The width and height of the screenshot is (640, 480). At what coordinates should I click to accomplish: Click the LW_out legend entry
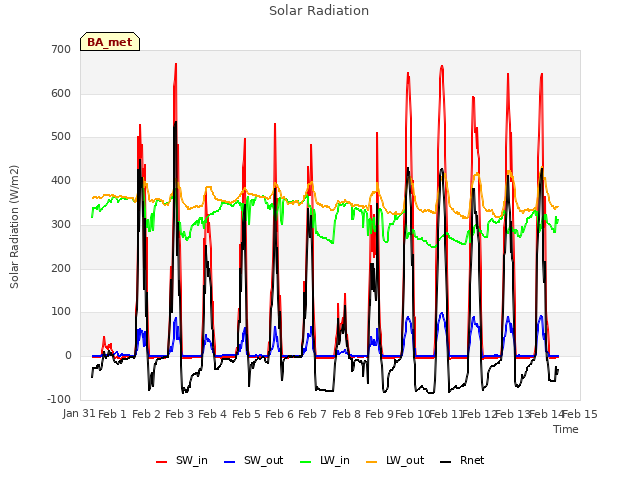395,460
